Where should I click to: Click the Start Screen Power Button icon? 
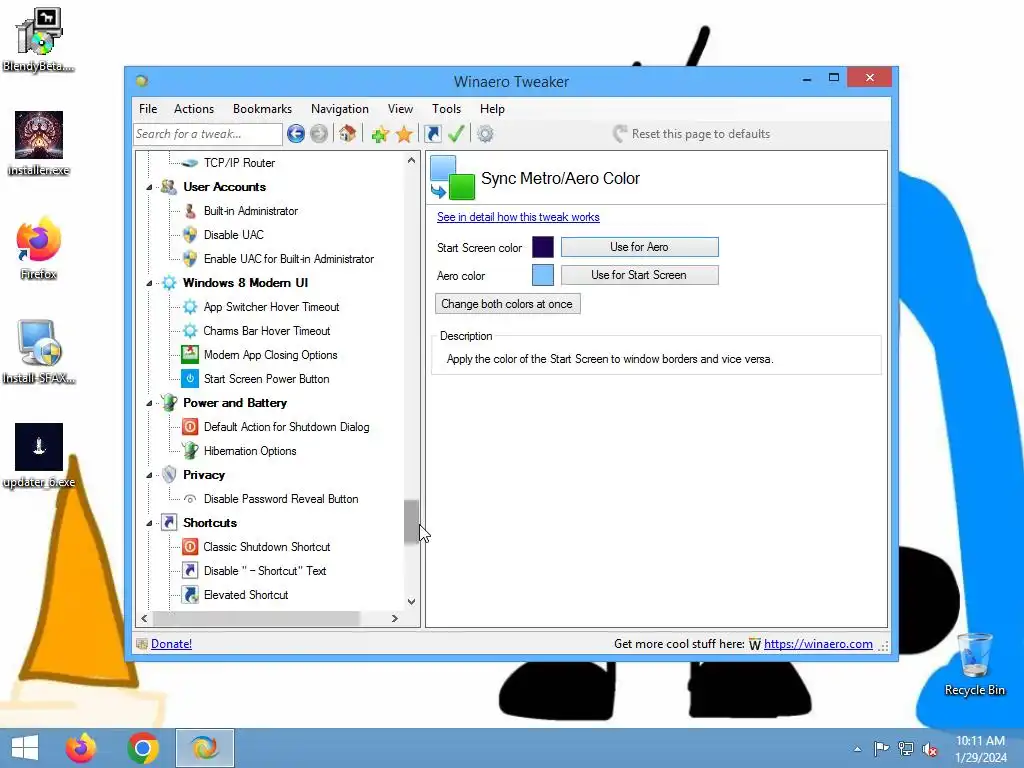point(190,379)
